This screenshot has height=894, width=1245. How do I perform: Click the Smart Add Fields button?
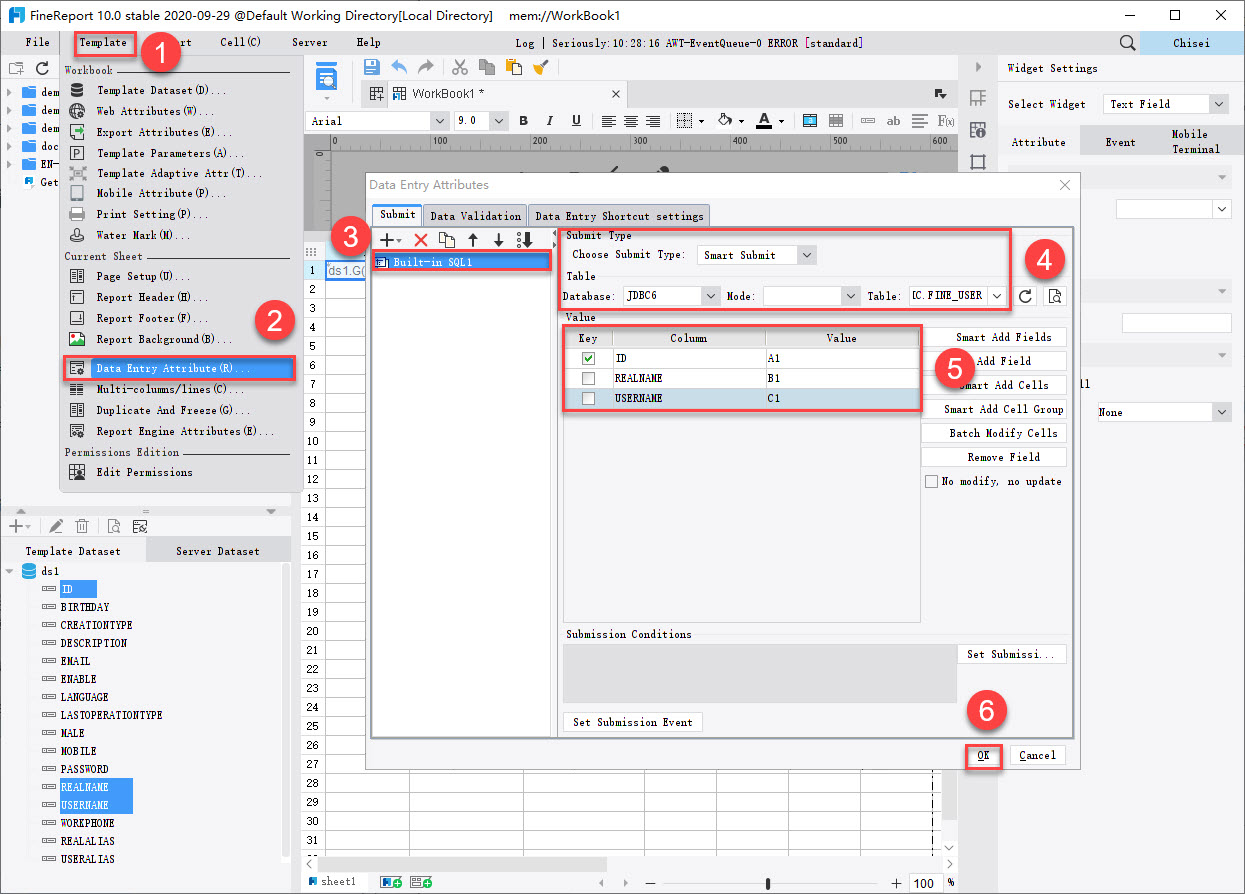click(993, 337)
